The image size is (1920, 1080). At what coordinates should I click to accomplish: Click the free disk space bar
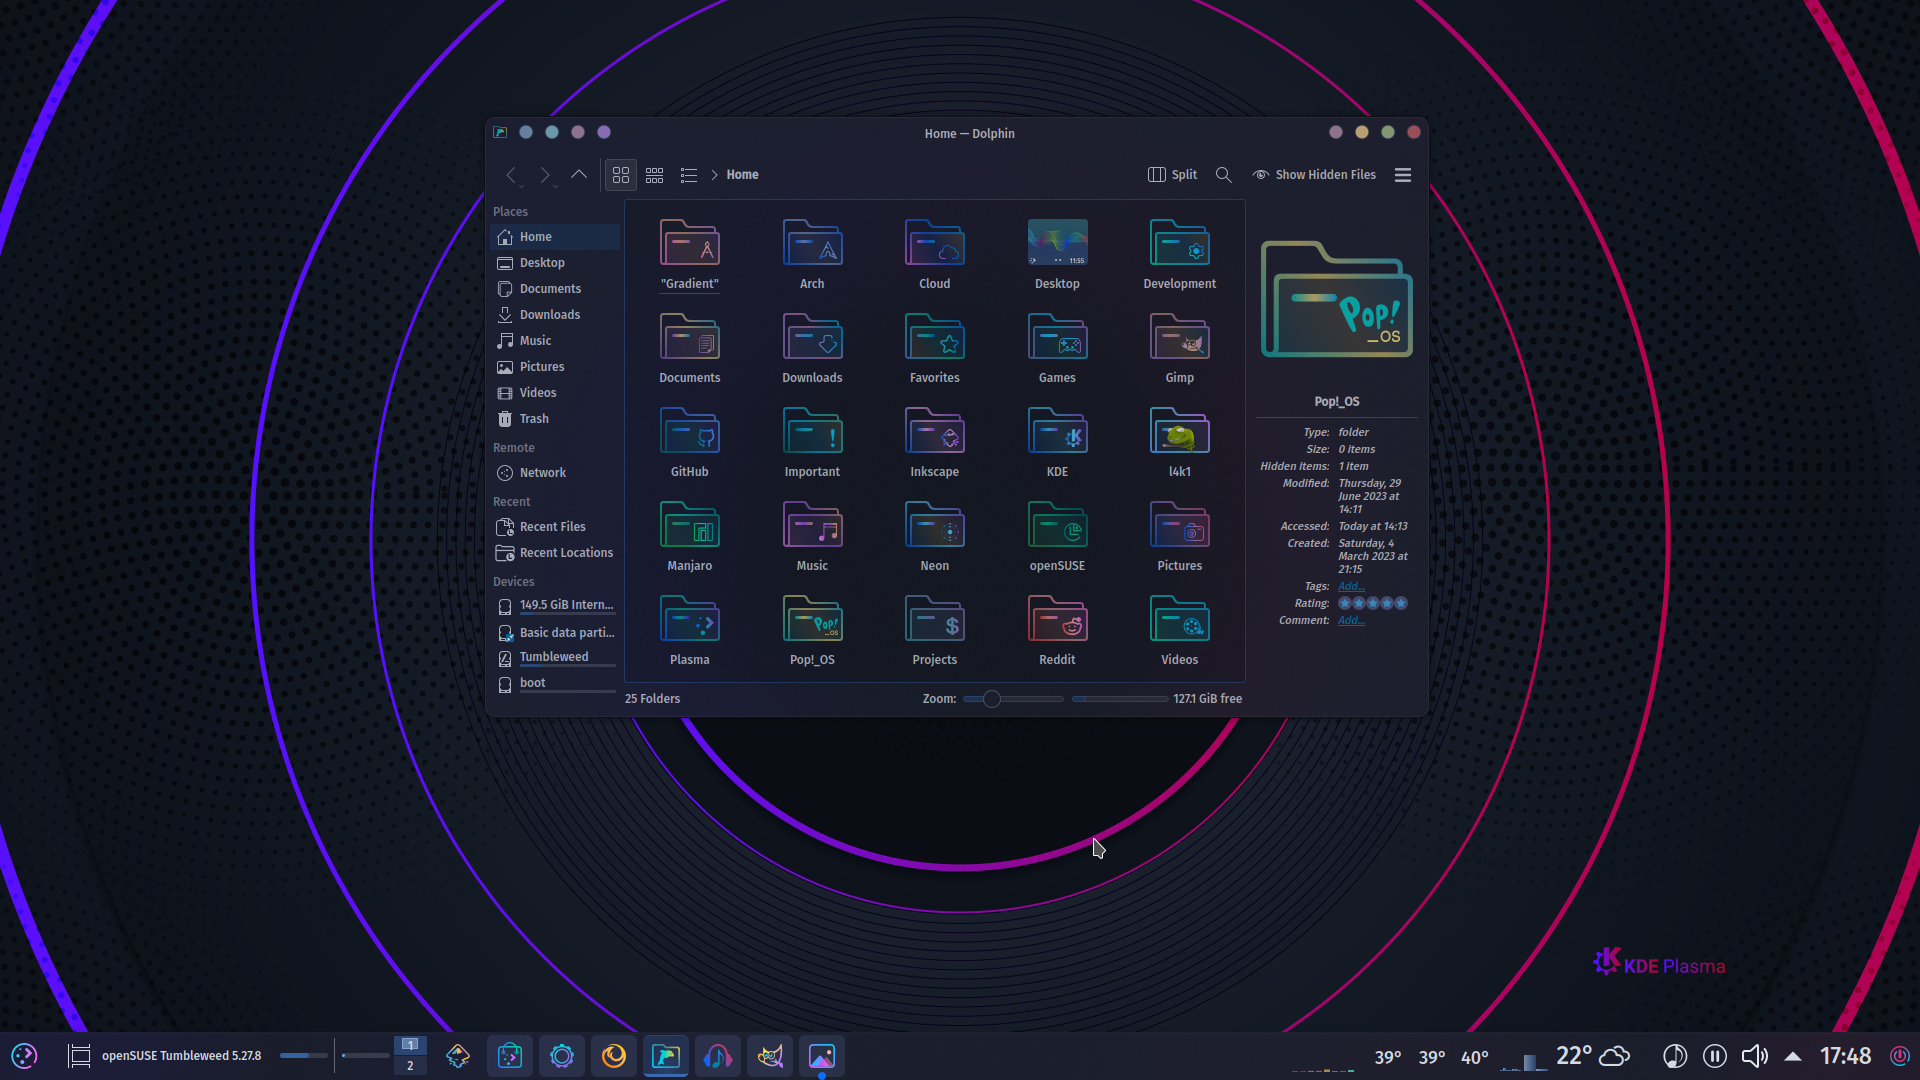1119,699
